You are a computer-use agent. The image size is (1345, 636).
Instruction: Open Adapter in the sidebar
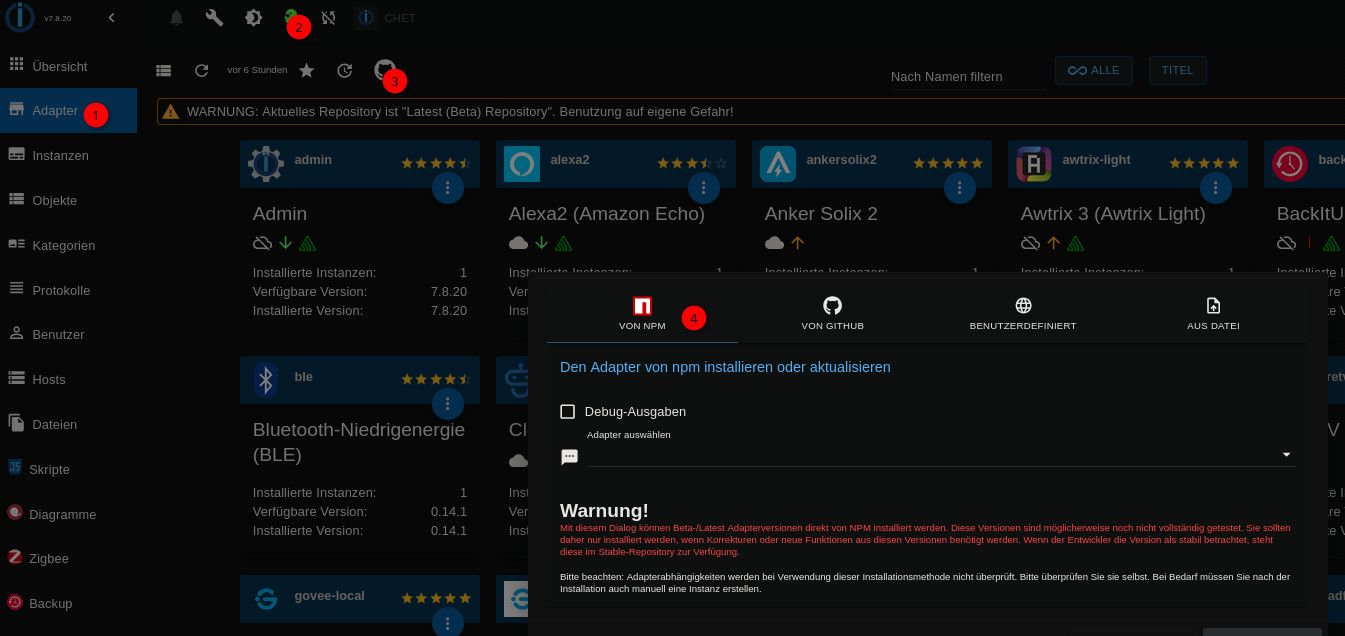tap(68, 111)
